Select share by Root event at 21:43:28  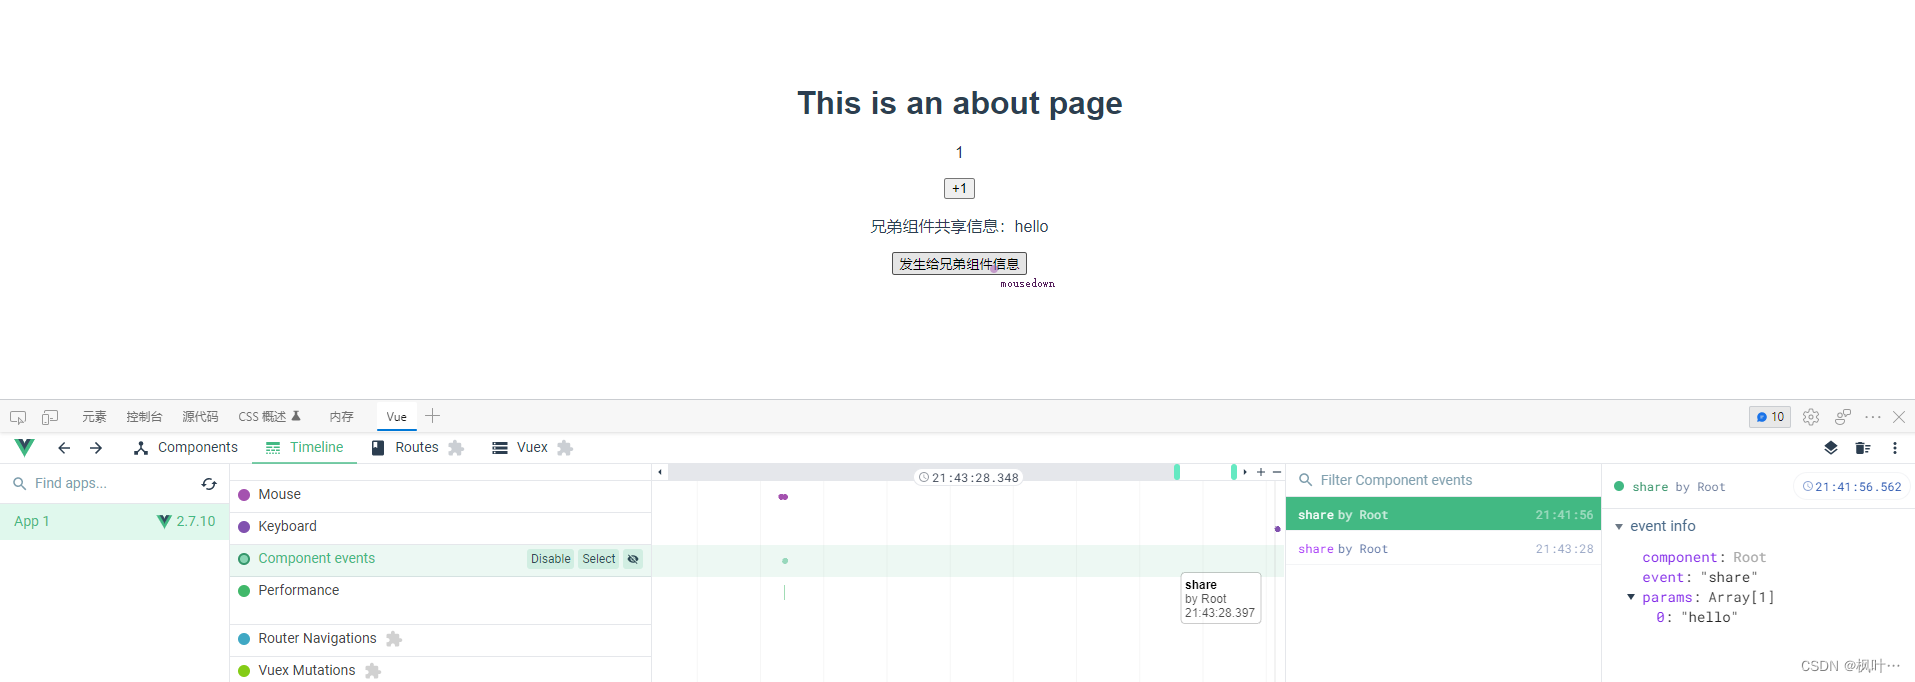1444,549
